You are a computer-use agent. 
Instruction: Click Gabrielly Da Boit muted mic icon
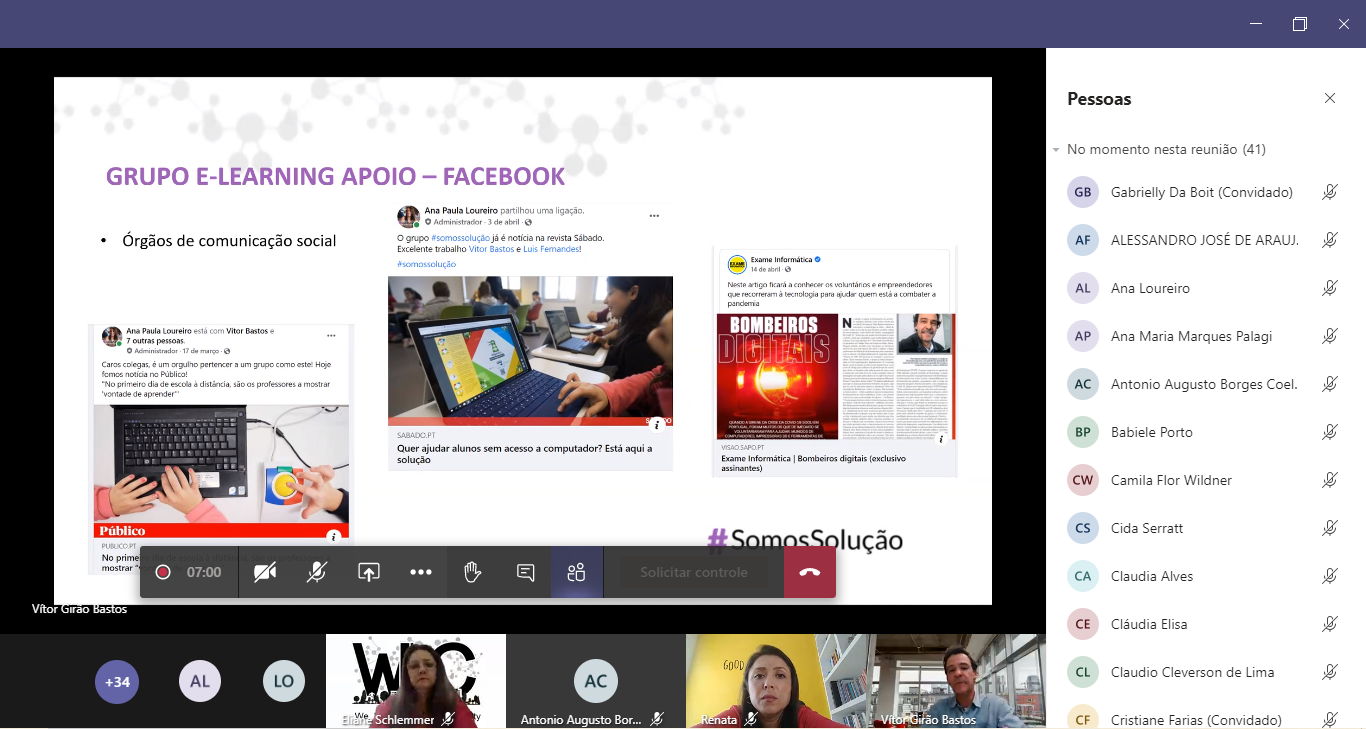pyautogui.click(x=1330, y=192)
